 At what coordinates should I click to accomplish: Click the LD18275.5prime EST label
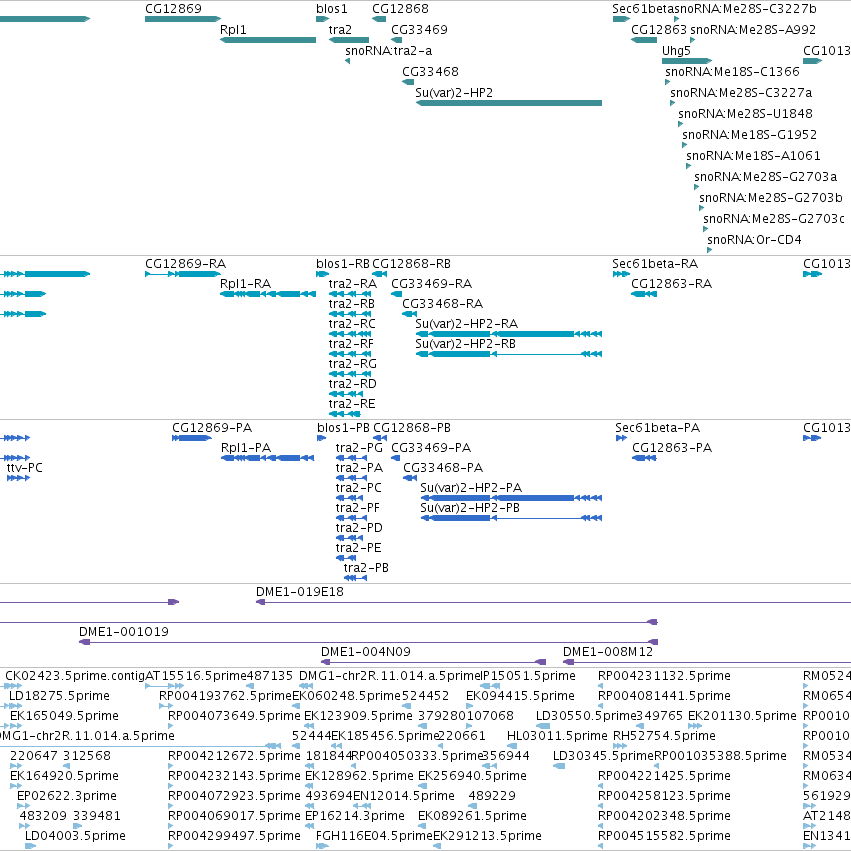coord(59,696)
